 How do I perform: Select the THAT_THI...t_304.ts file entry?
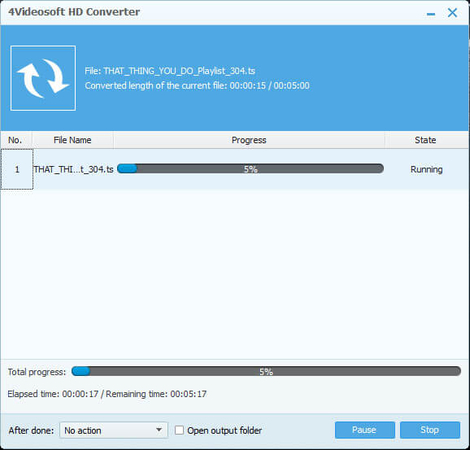click(73, 169)
